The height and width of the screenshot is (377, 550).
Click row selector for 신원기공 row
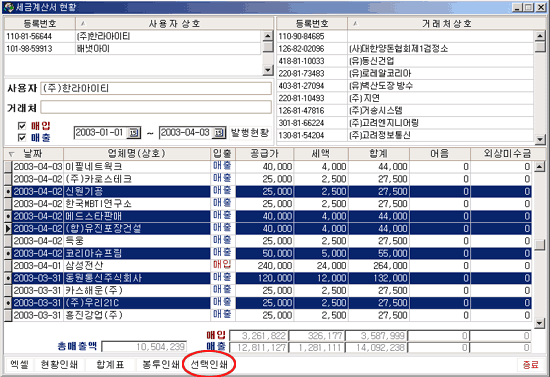click(x=8, y=191)
